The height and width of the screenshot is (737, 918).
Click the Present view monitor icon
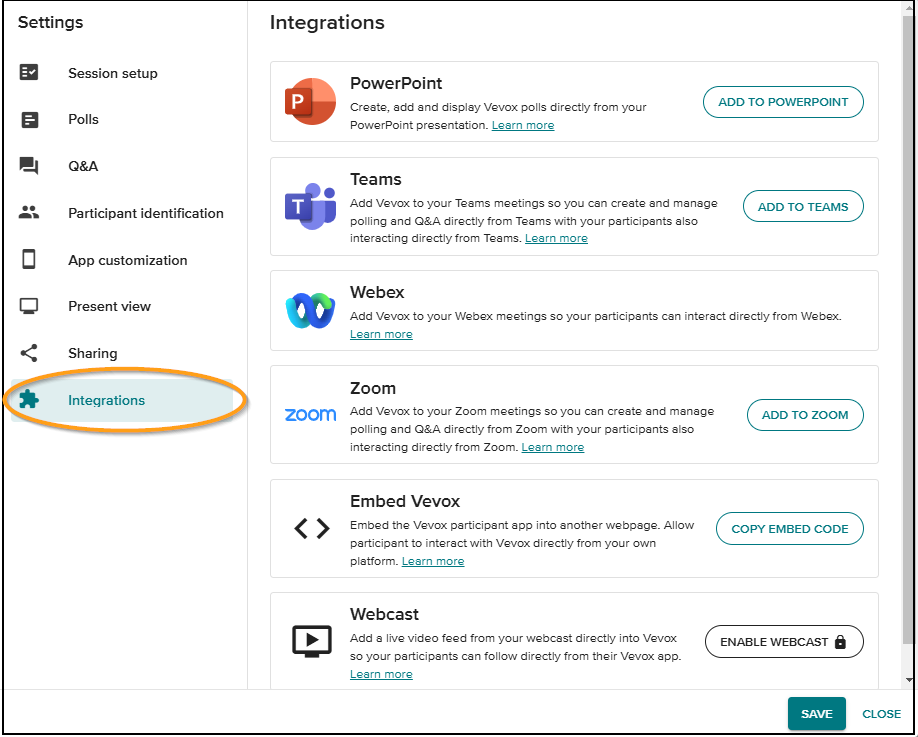[x=29, y=306]
